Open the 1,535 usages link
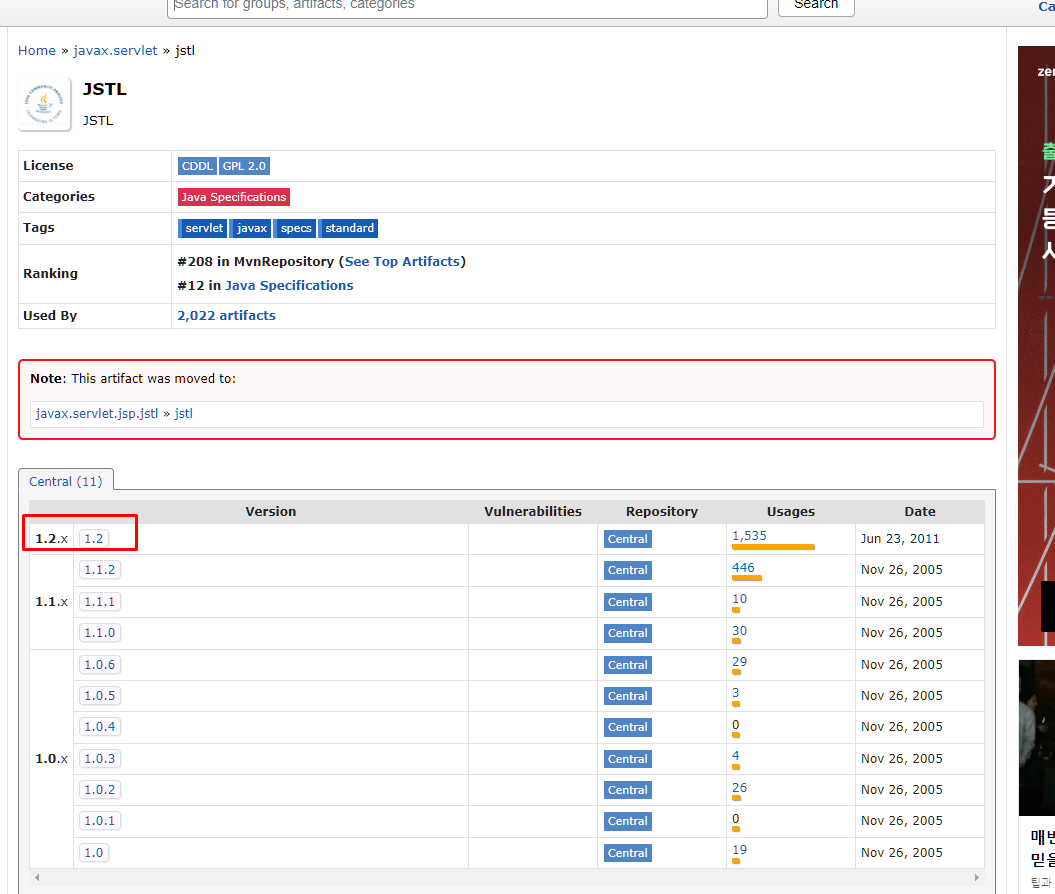Screen dimensions: 1055x894 click(x=750, y=535)
